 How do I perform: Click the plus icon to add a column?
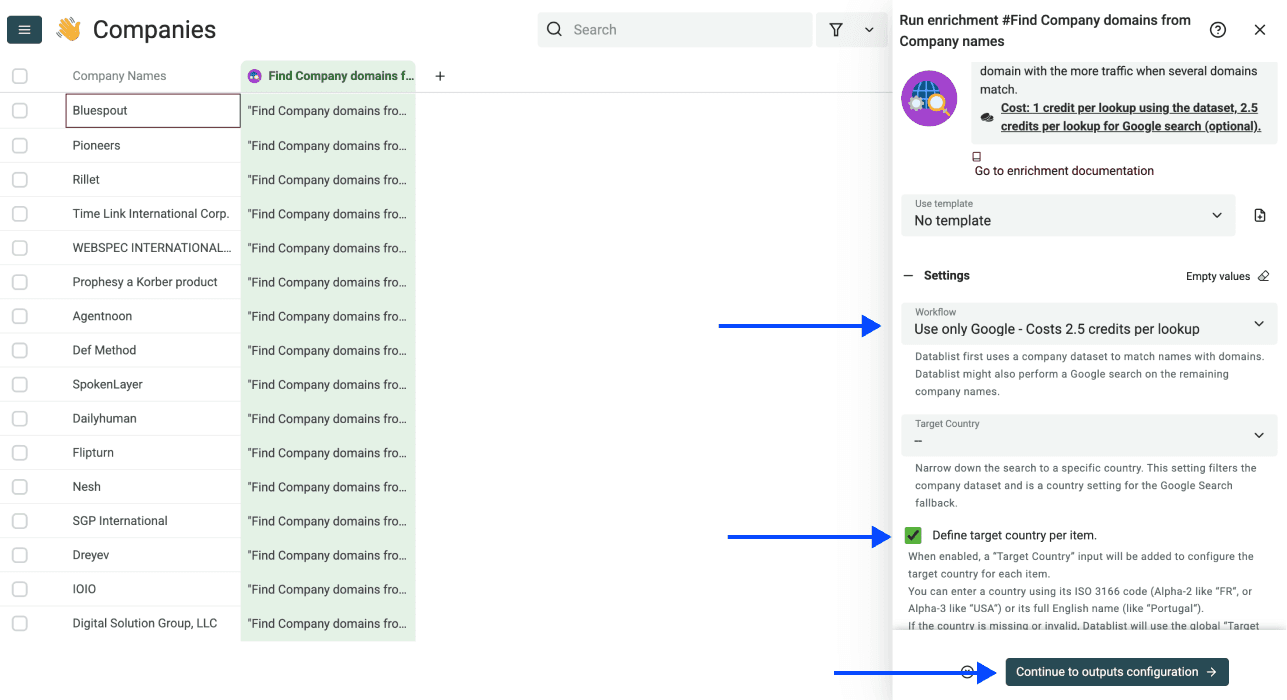coord(439,75)
